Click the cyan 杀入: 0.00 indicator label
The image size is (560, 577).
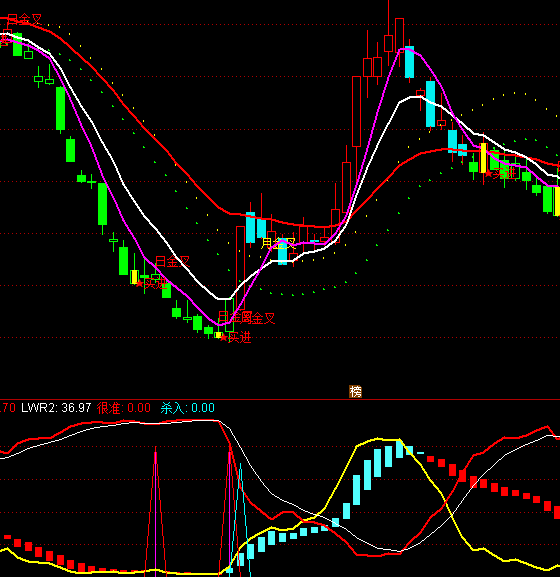click(x=188, y=408)
